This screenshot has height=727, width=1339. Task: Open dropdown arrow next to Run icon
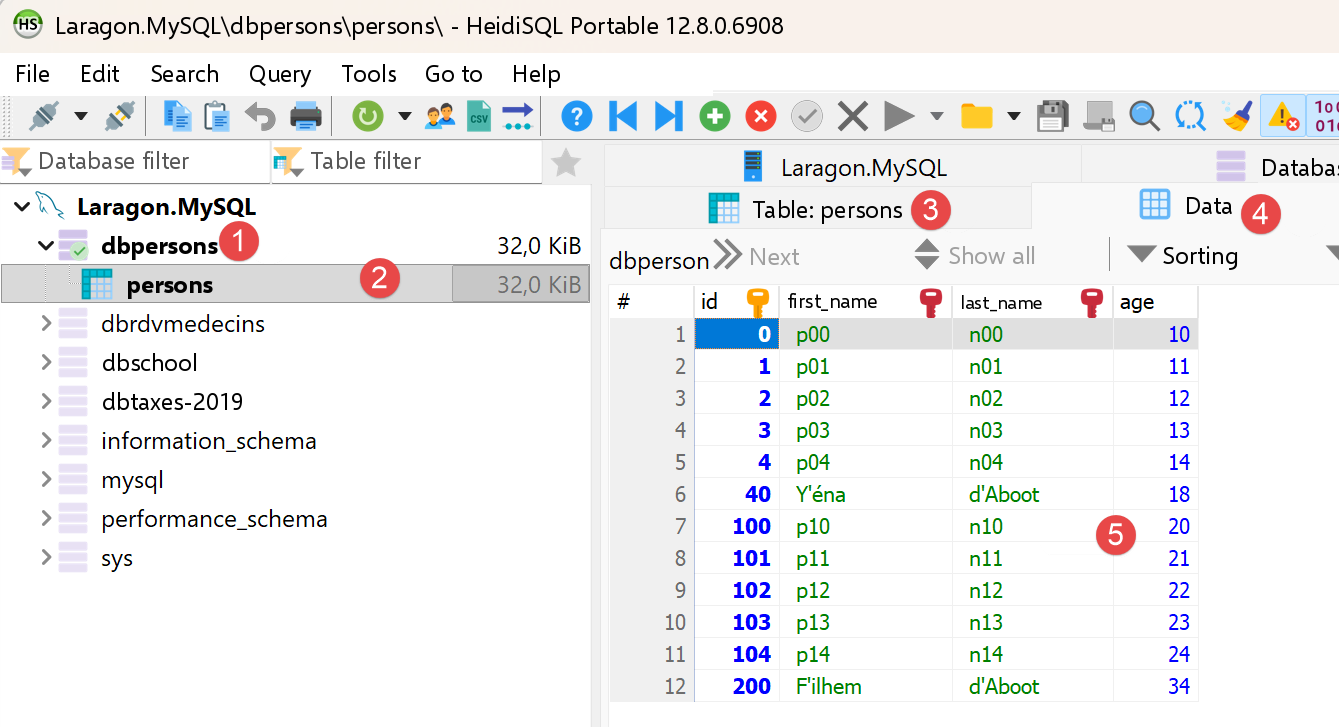tap(937, 116)
